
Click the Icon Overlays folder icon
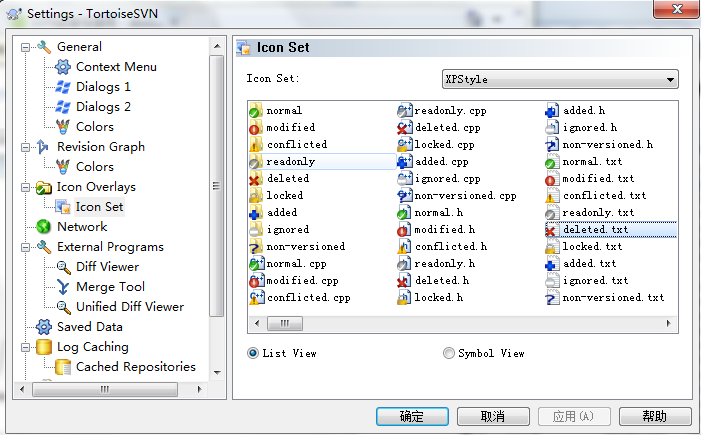pyautogui.click(x=44, y=187)
